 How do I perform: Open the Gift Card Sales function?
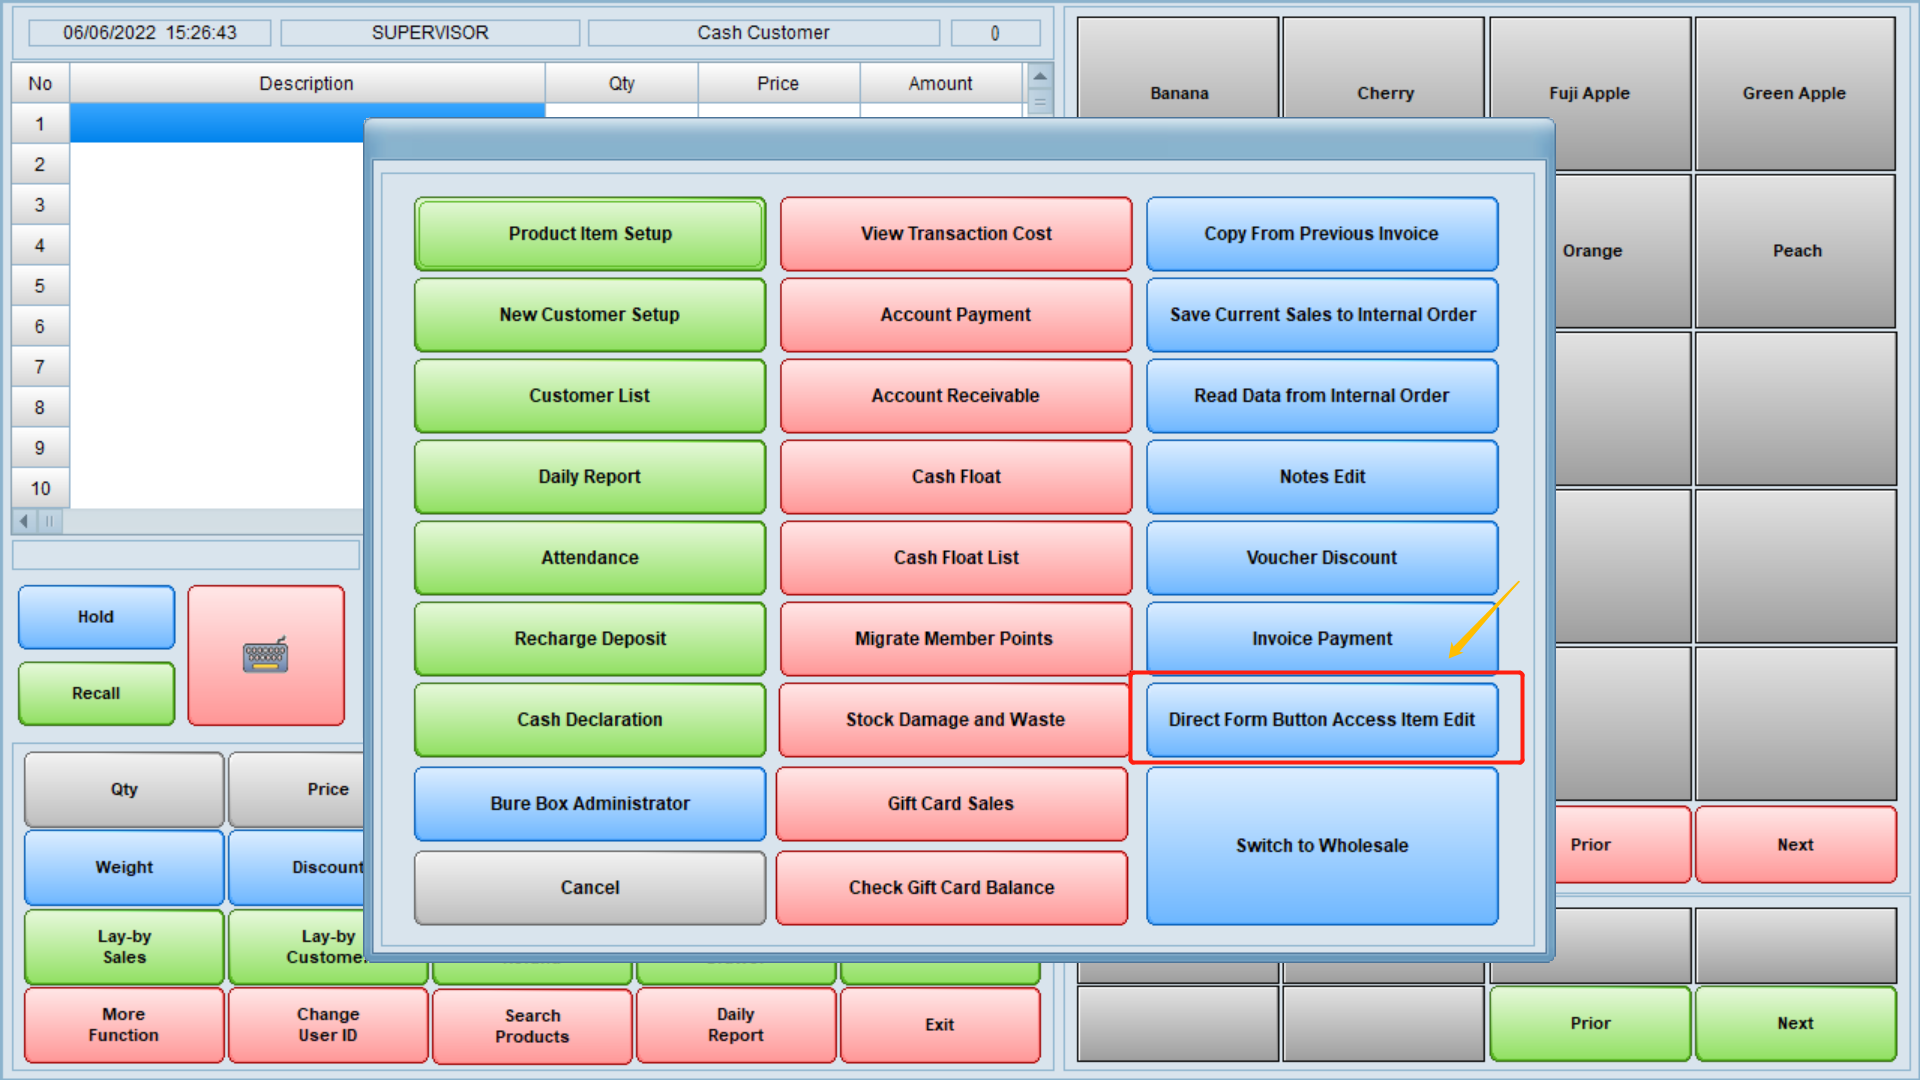pyautogui.click(x=950, y=803)
